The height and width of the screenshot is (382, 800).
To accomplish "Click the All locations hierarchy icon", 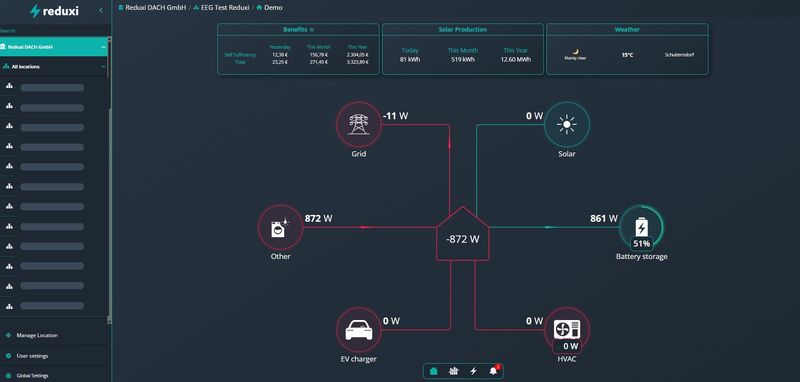I will pyautogui.click(x=6, y=66).
